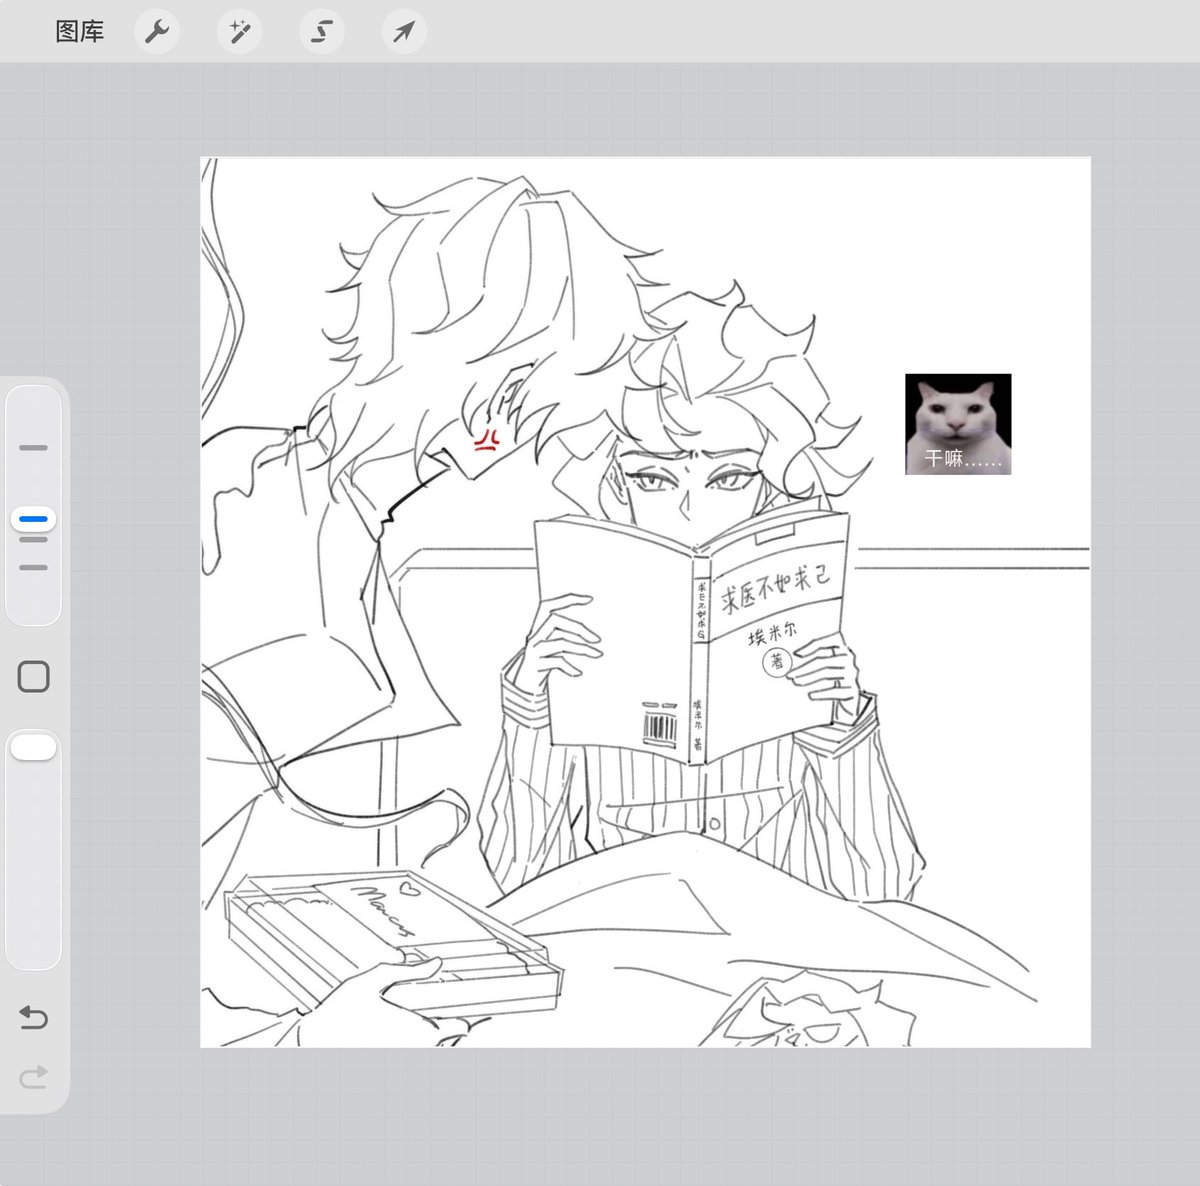
Task: Tap the square Modify button in sidebar
Action: click(x=34, y=677)
